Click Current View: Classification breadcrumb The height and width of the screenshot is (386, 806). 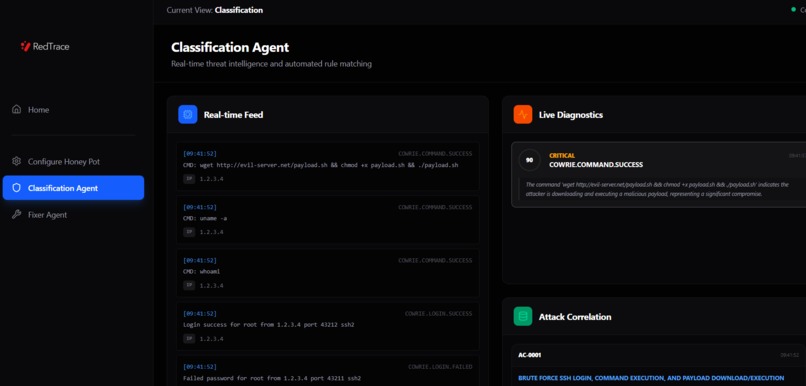point(214,10)
